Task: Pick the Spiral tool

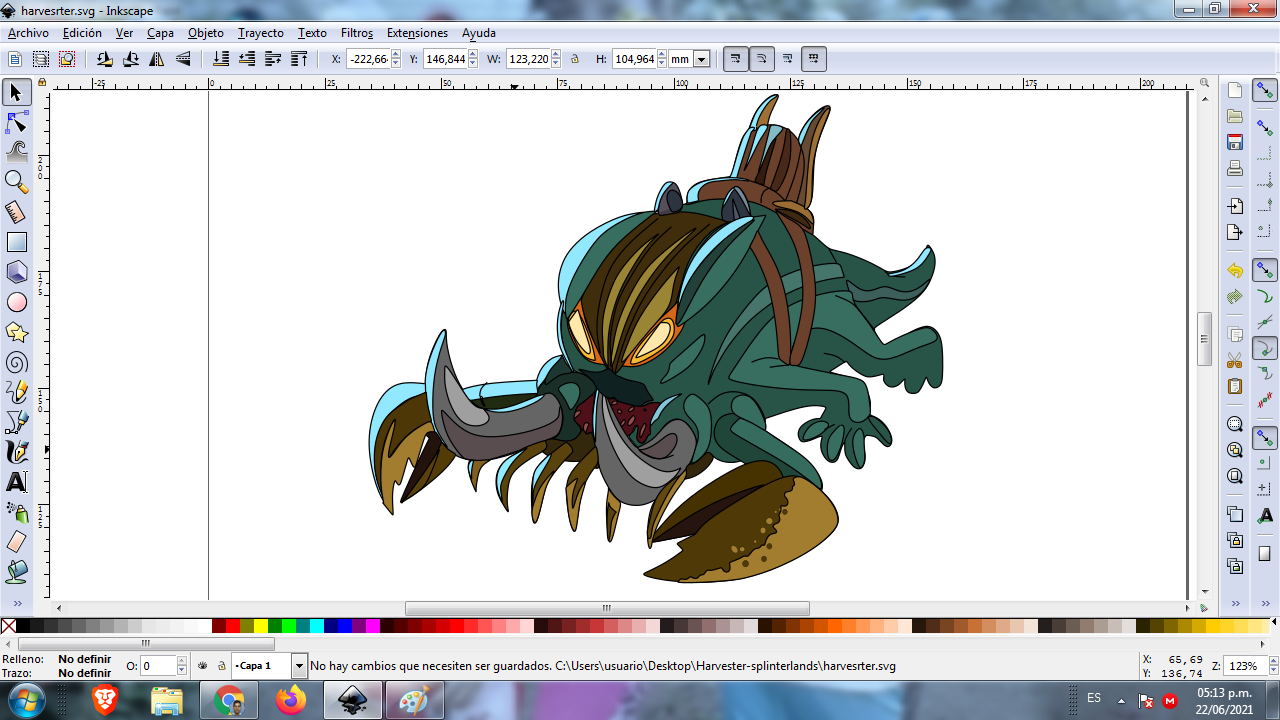Action: pos(16,362)
